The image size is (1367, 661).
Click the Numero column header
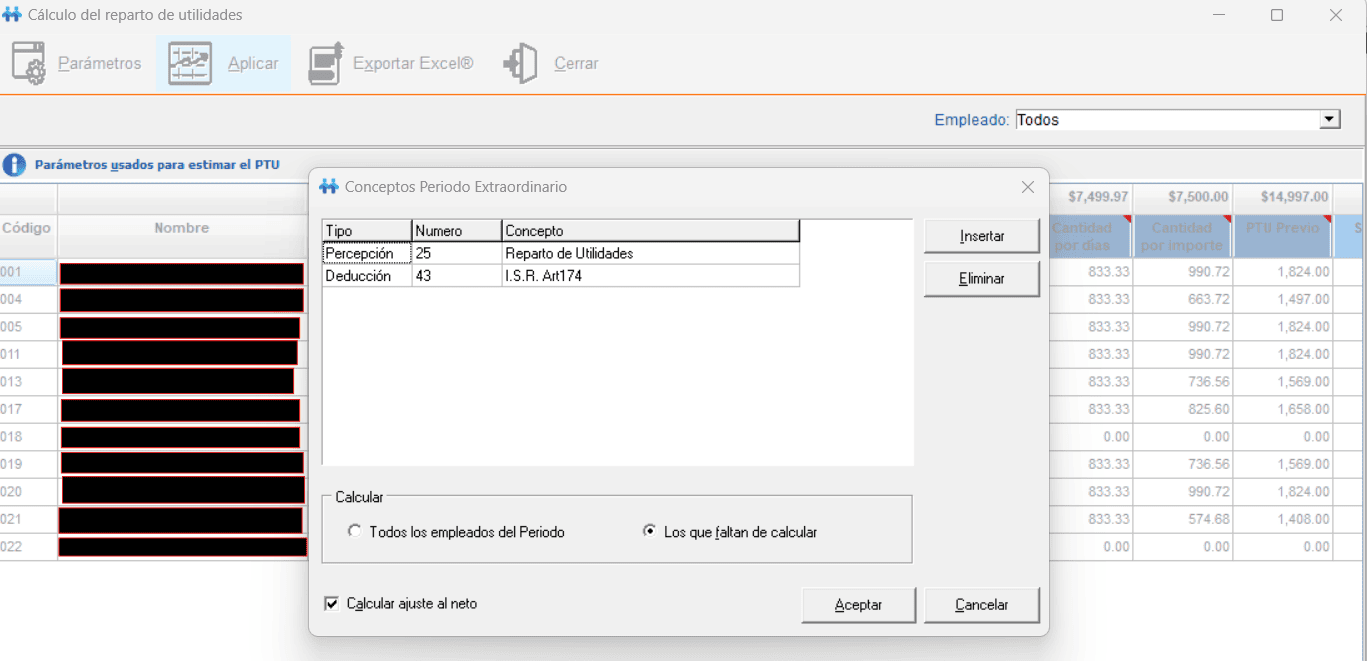point(457,231)
